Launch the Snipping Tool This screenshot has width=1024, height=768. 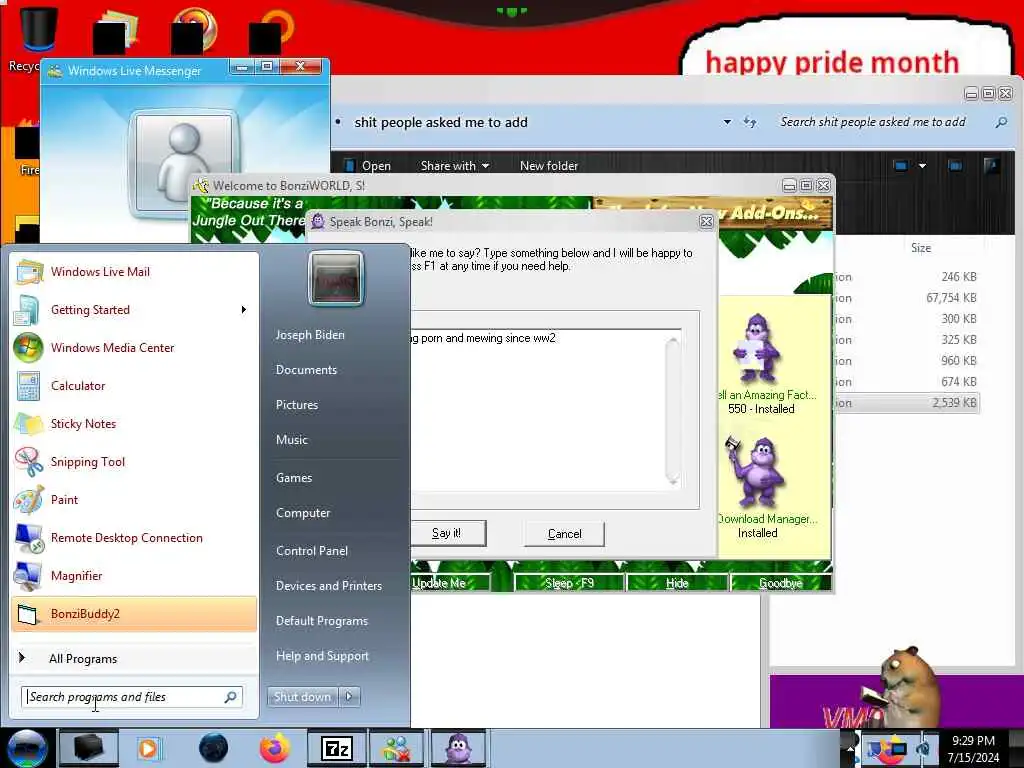134,461
